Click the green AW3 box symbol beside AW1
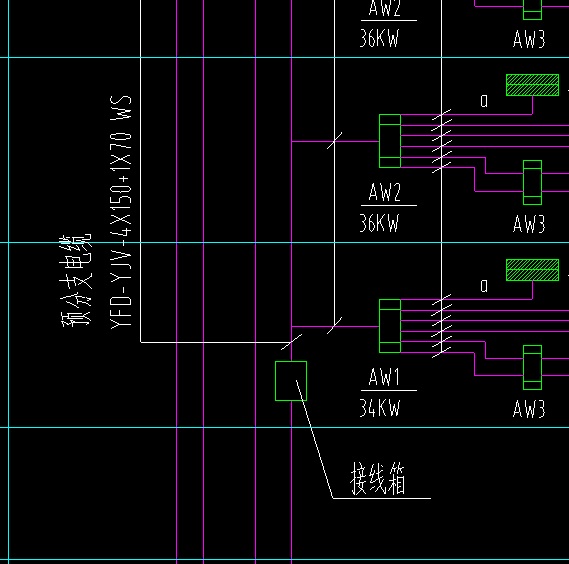Screen dimensions: 569x564 click(532, 367)
